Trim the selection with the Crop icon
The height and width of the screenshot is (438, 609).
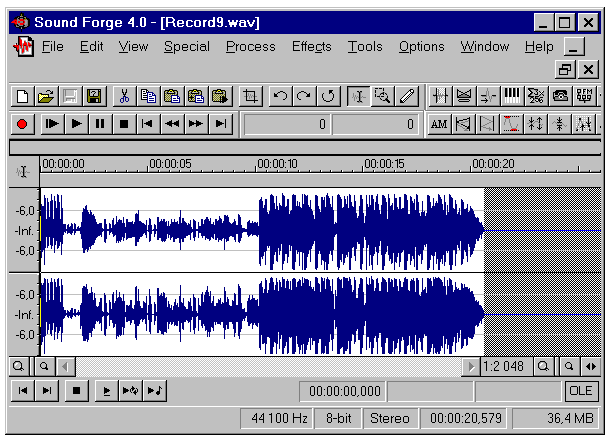click(250, 96)
